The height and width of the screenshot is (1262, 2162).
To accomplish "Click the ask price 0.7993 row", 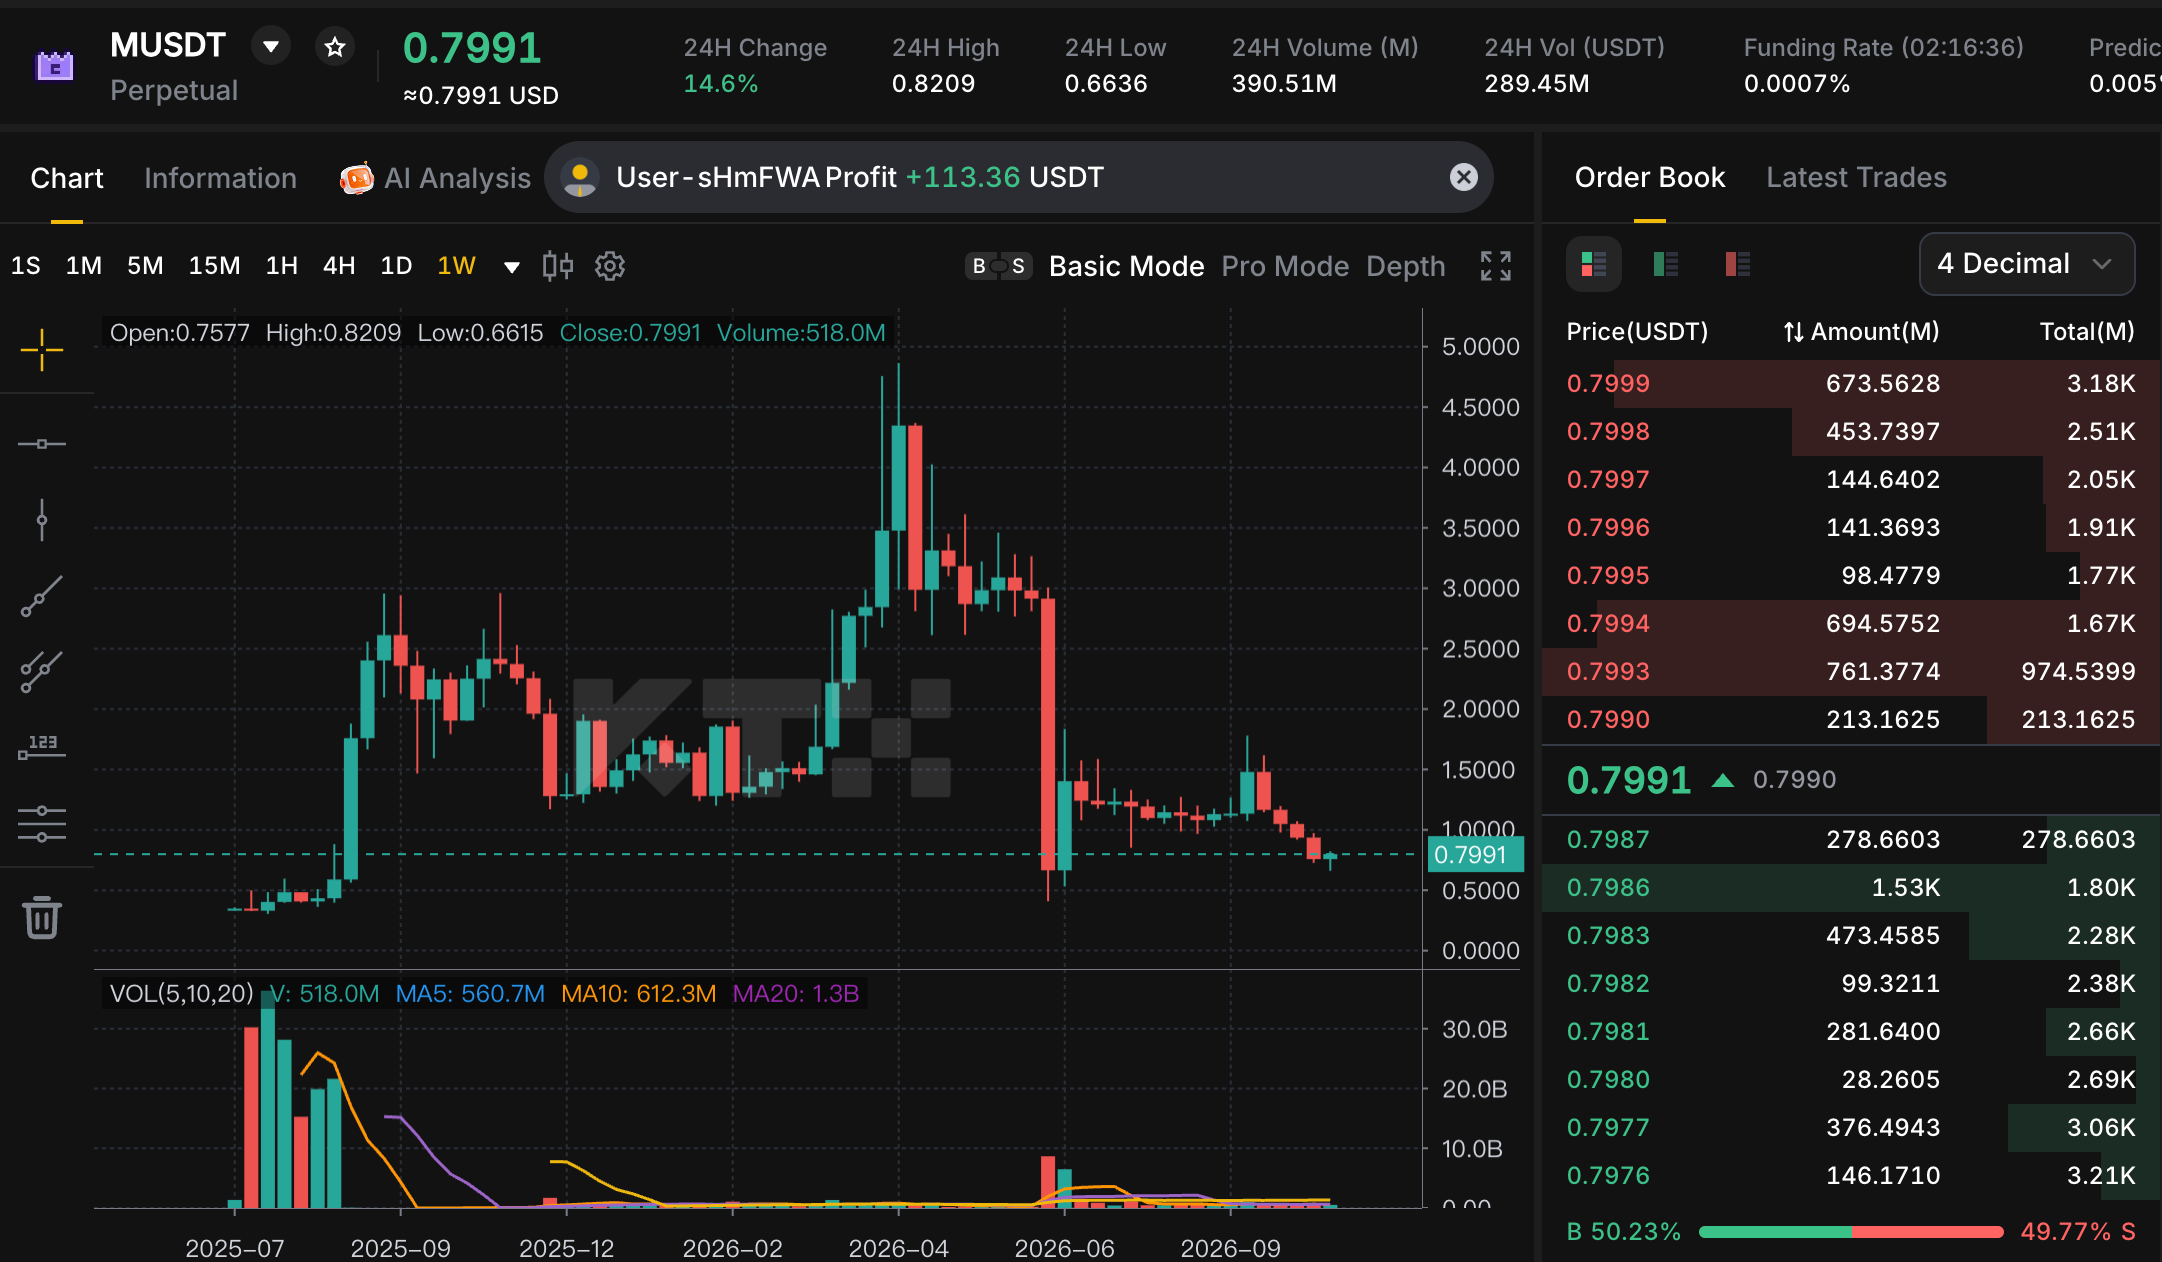I will click(x=1851, y=671).
